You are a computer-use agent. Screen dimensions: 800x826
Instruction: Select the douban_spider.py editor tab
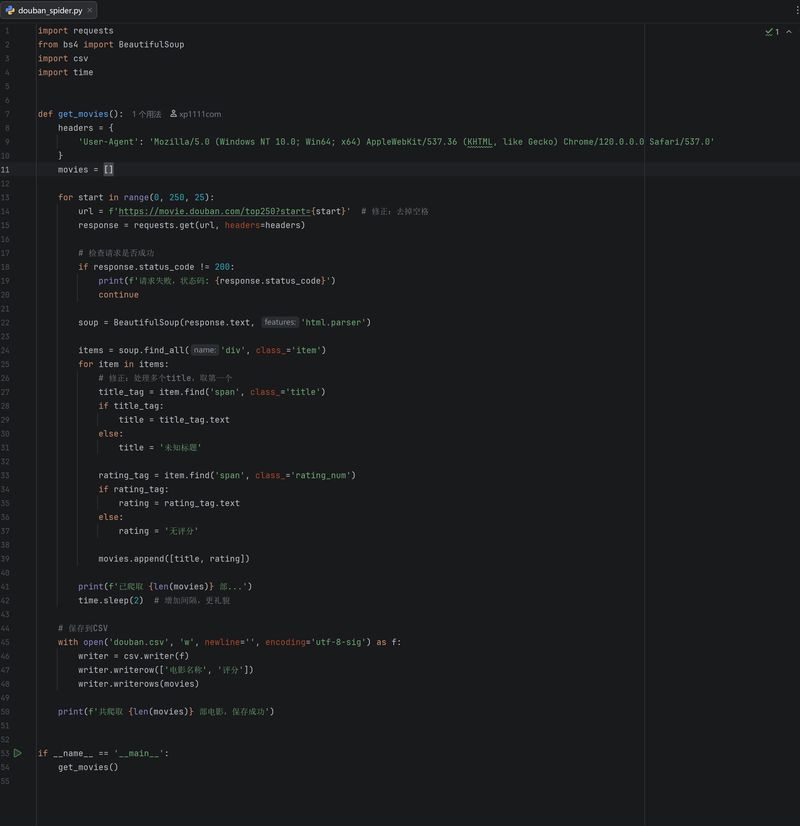49,10
